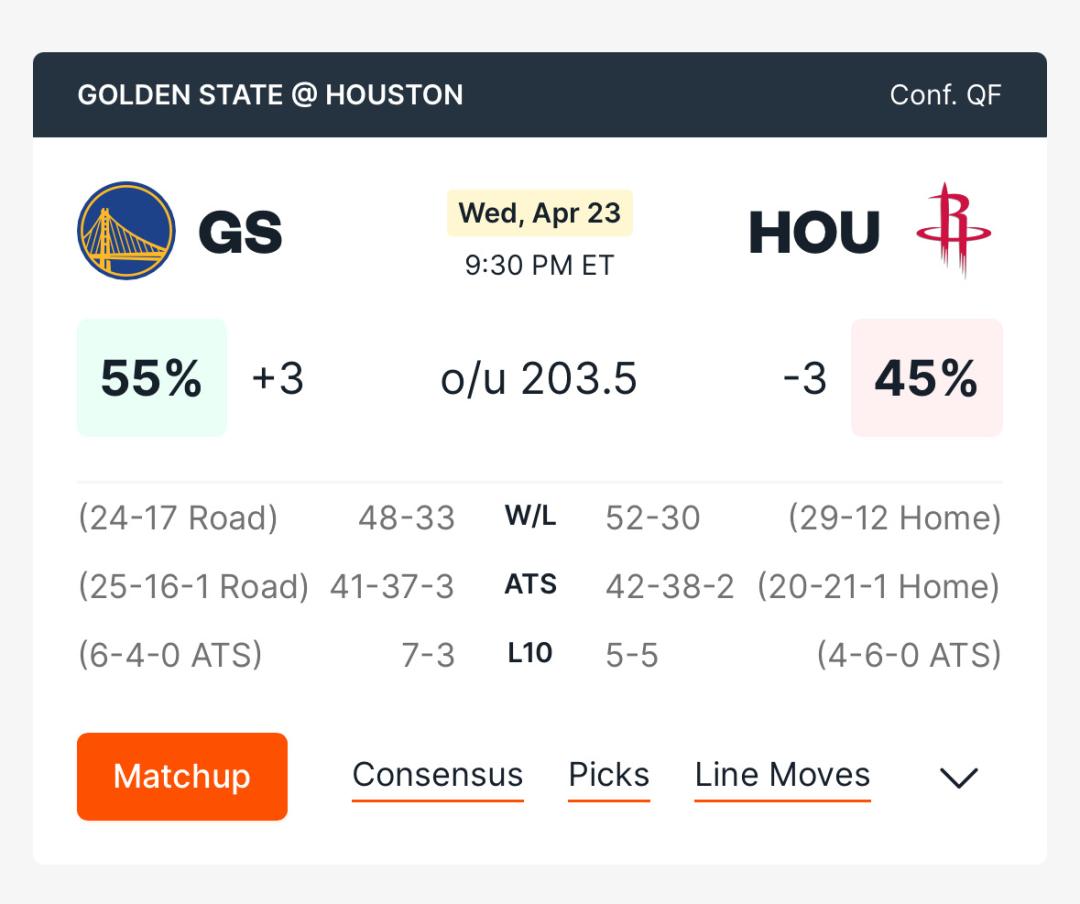
Task: Click the Golden State +3 spread
Action: click(x=278, y=378)
